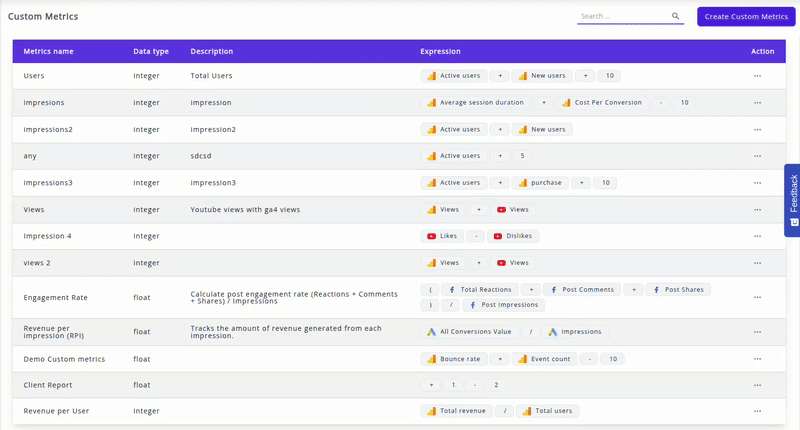Select the Cost Per Conversion chip

point(602,102)
